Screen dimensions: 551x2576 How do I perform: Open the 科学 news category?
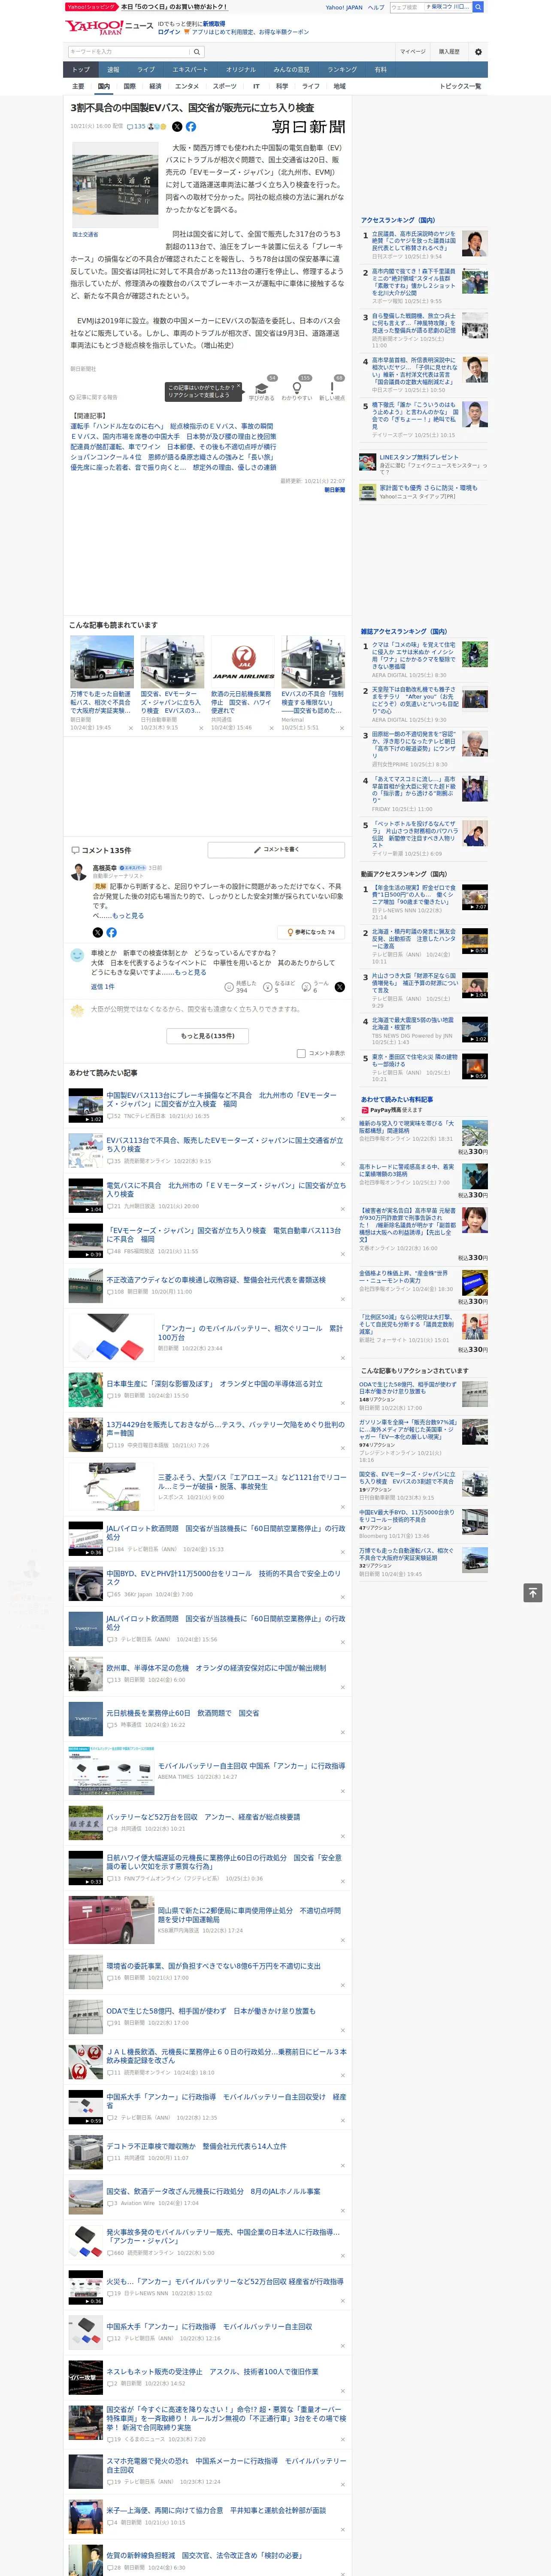[x=282, y=86]
